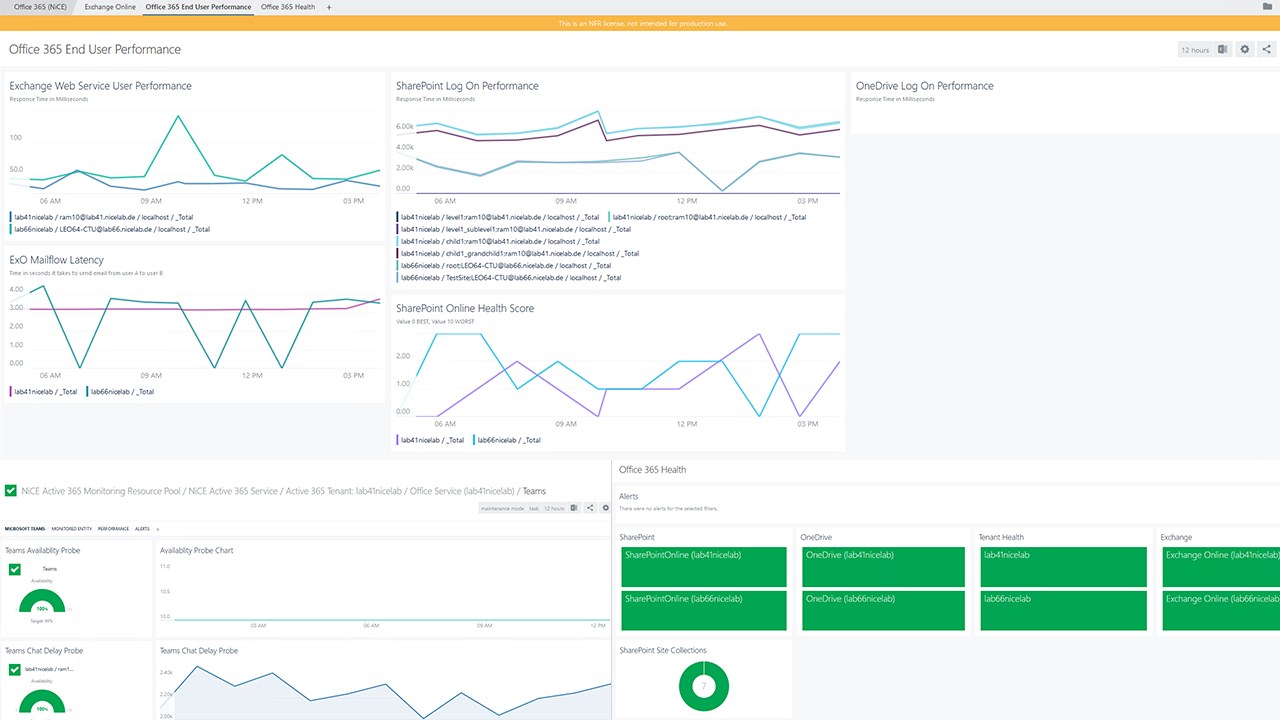Open the Teams panel 12 hours range selector
The image size is (1280, 720).
(x=554, y=508)
